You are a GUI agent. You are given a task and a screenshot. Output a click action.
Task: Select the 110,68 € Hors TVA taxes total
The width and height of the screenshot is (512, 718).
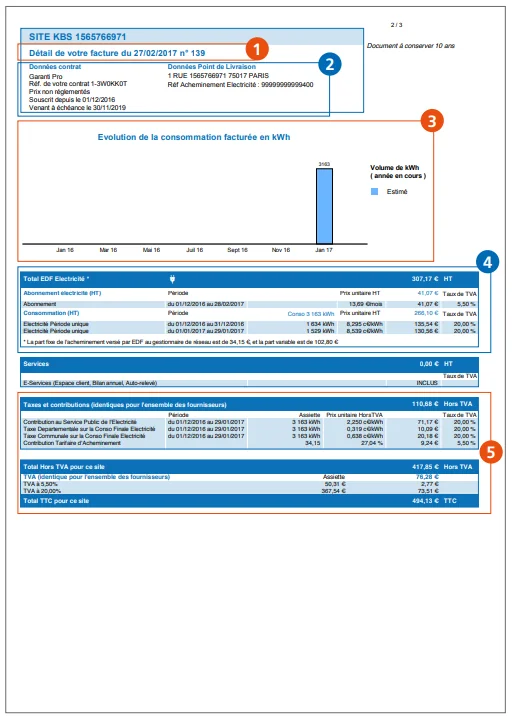click(441, 404)
